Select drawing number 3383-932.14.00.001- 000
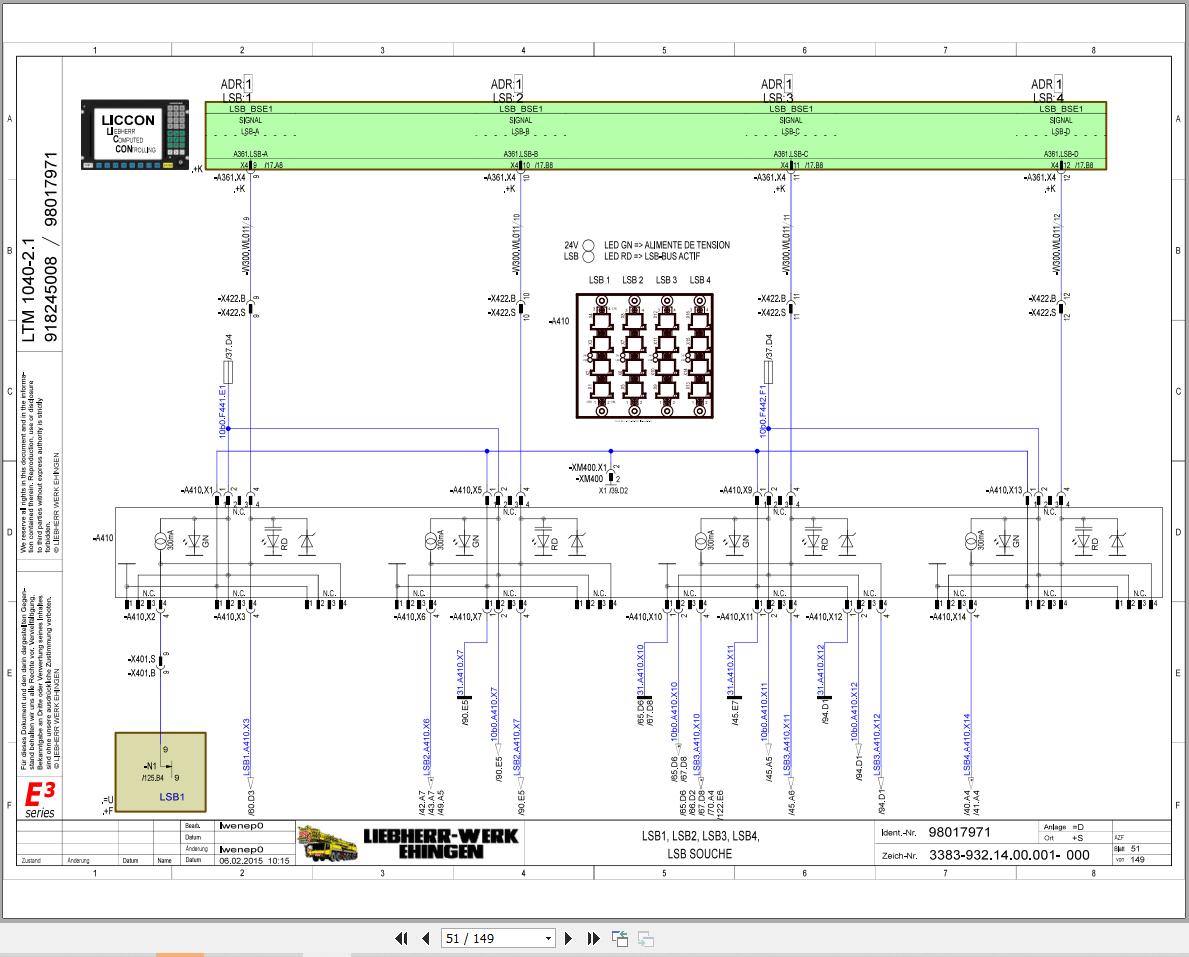 point(1009,855)
